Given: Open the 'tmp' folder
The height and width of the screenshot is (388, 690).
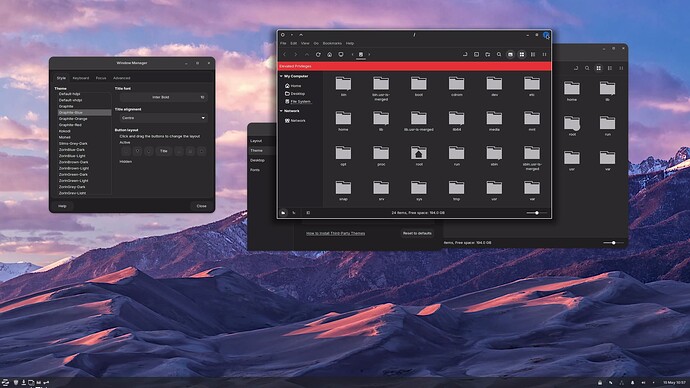Looking at the screenshot, I should [x=456, y=190].
